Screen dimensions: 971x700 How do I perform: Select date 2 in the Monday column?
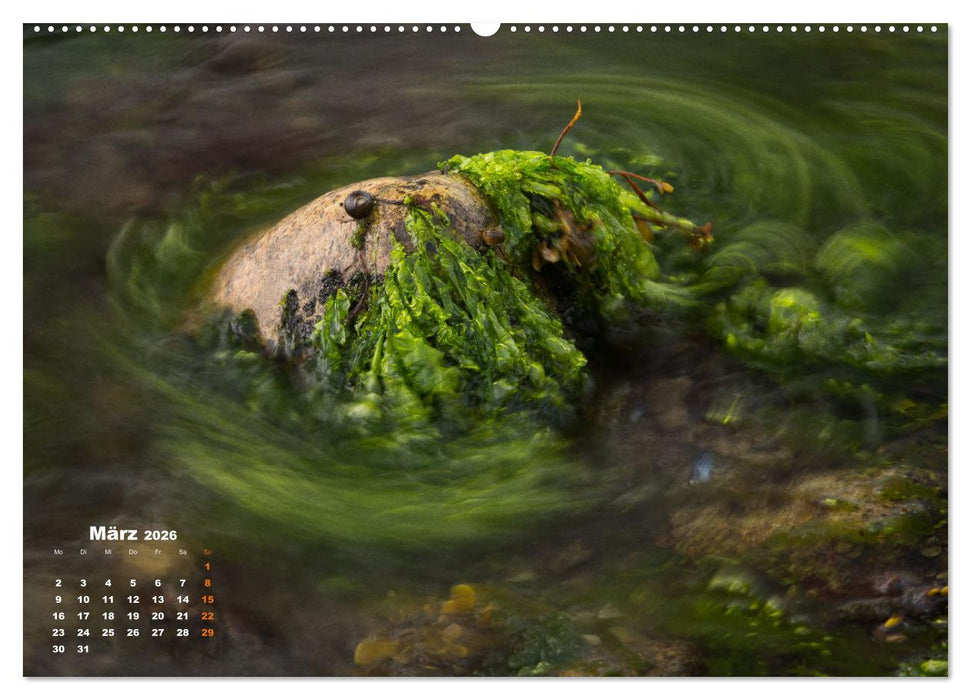57,583
